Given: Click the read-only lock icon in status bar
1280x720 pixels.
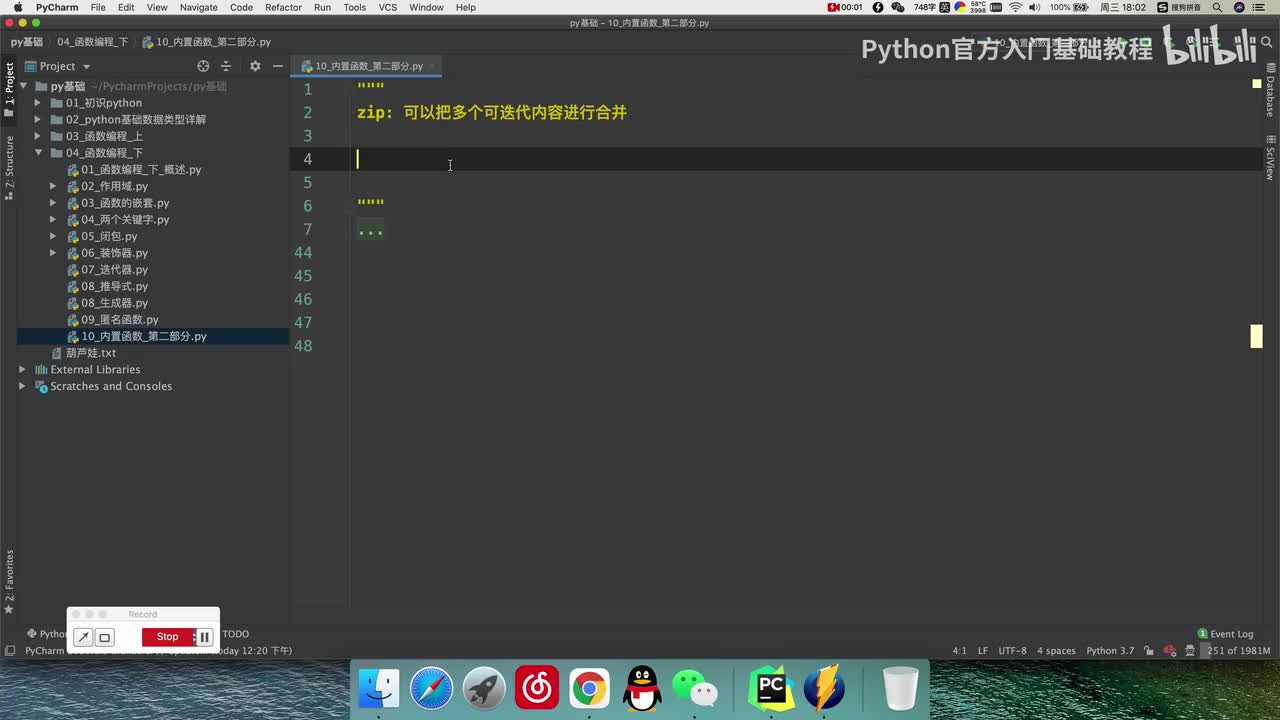Looking at the screenshot, I should (x=1149, y=651).
